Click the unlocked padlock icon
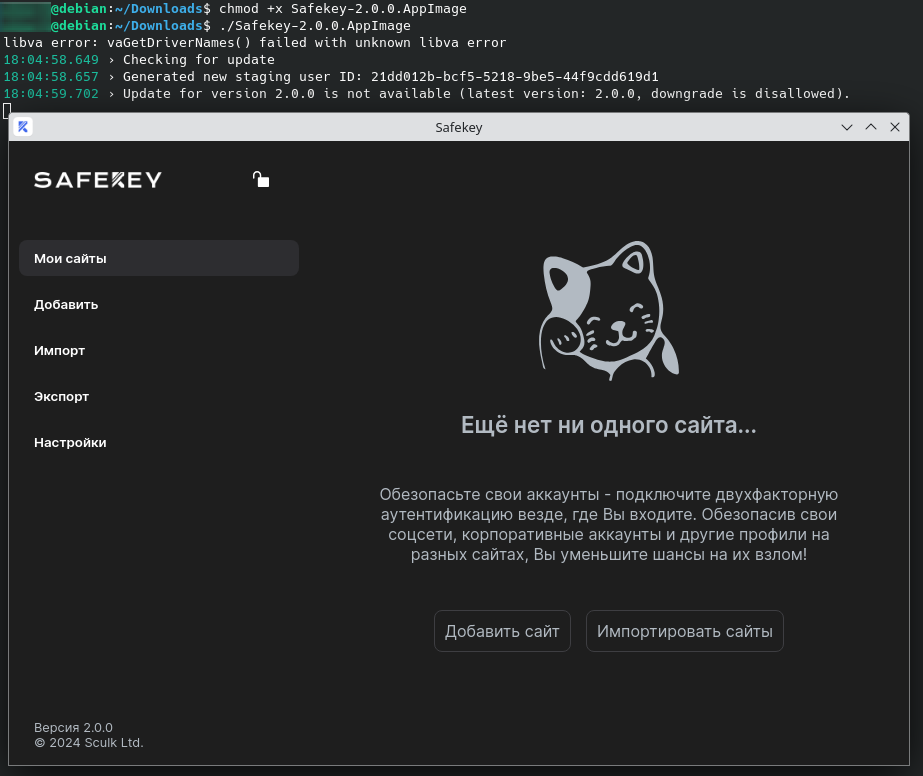The height and width of the screenshot is (776, 923). [261, 179]
